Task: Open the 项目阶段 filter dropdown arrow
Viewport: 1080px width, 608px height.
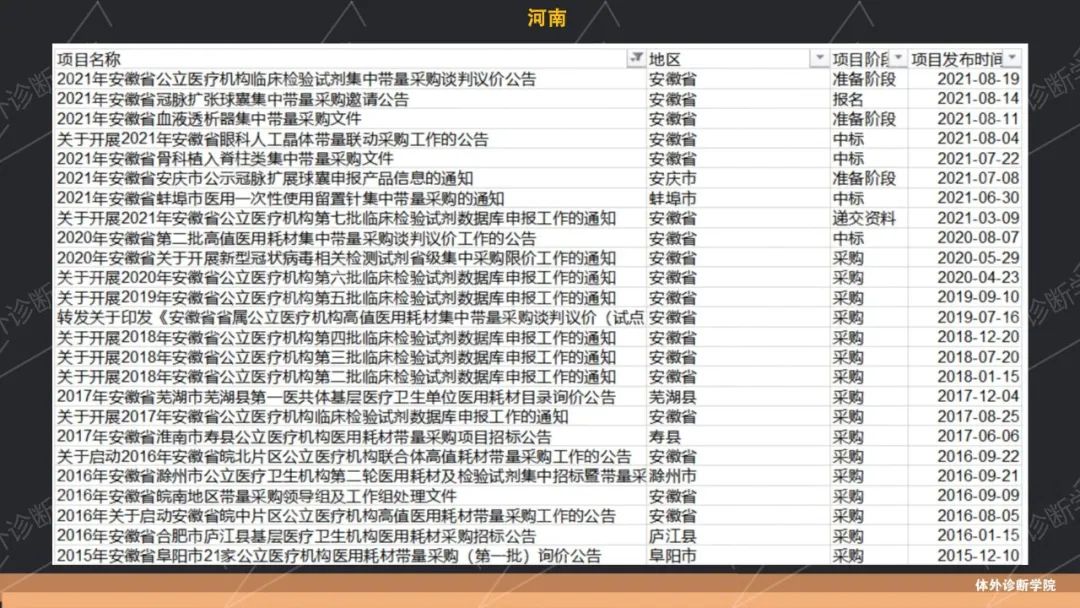Action: click(x=898, y=59)
